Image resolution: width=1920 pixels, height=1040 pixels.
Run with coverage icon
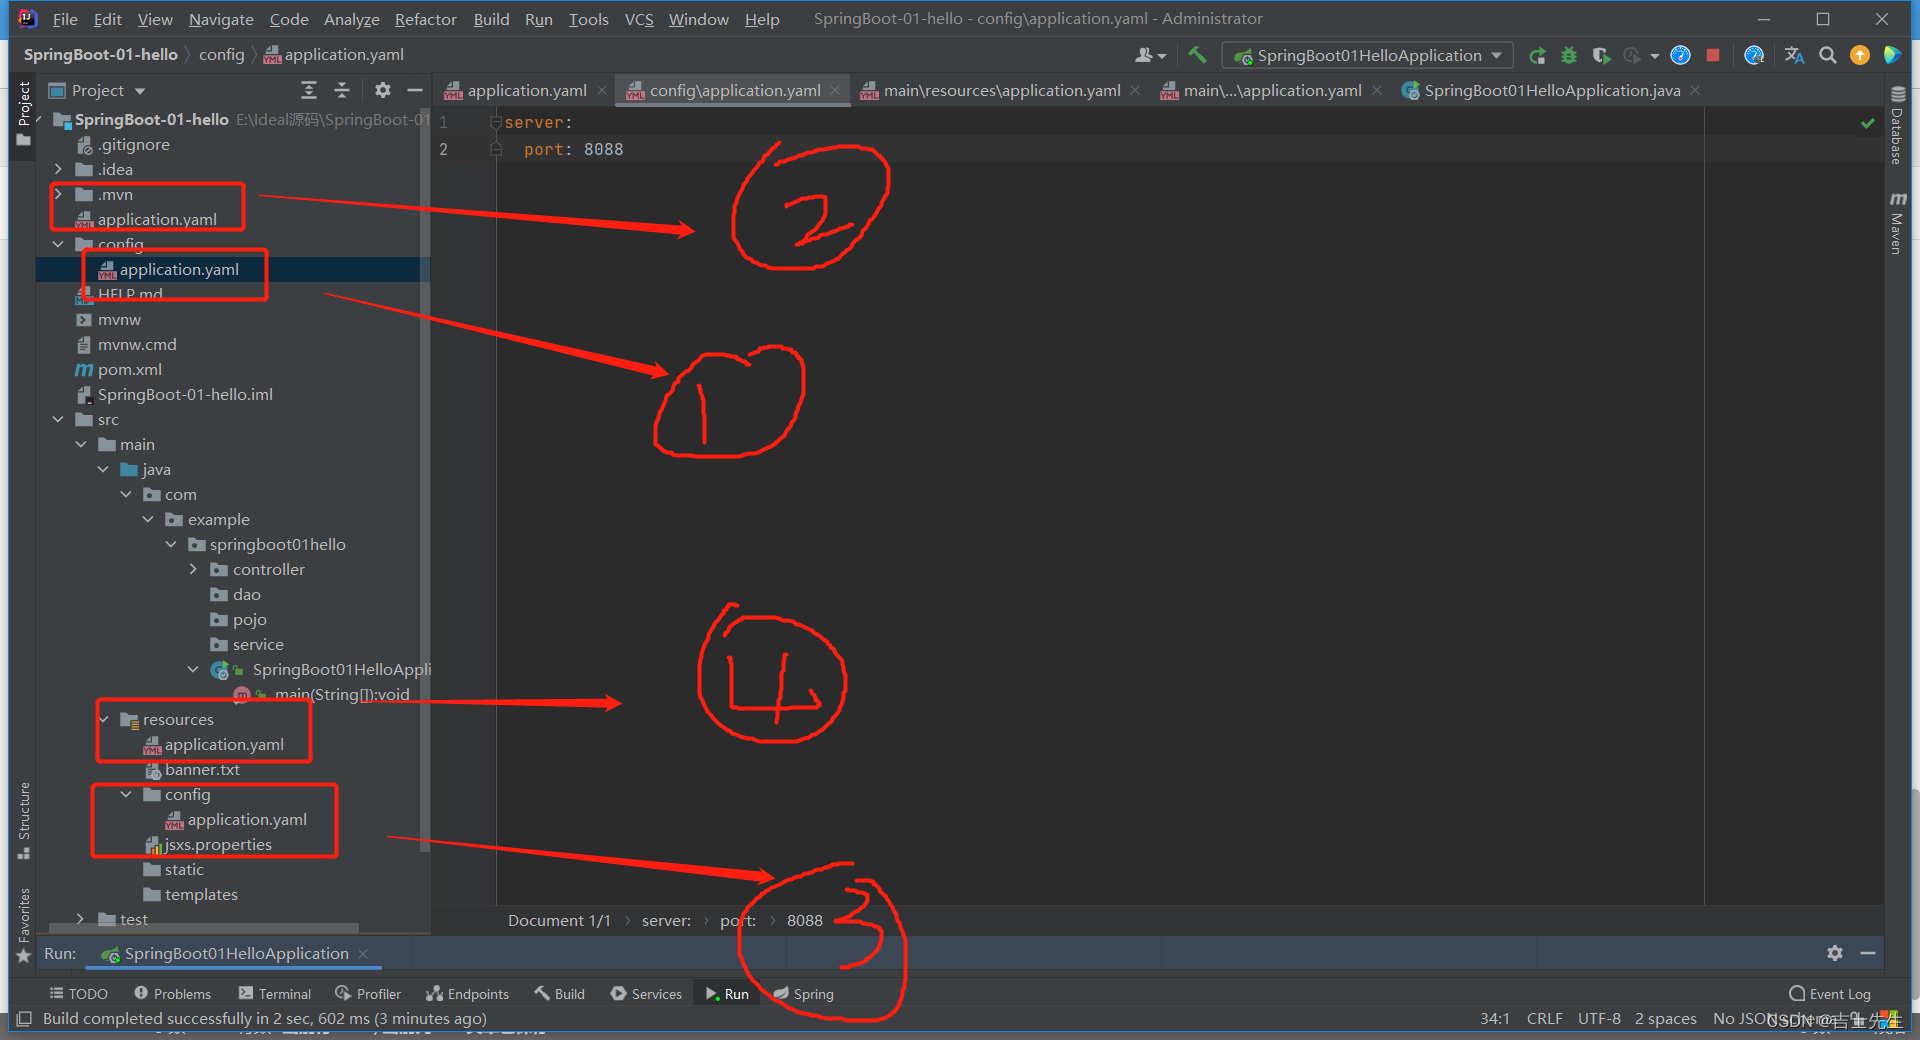coord(1601,55)
